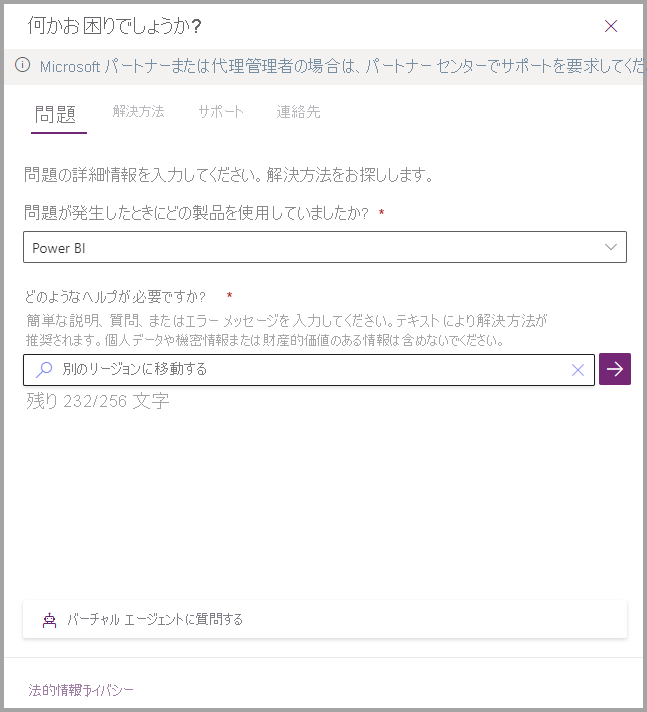647x712 pixels.
Task: Click the 何かお困りでしょうか? heading
Action: pos(114,25)
